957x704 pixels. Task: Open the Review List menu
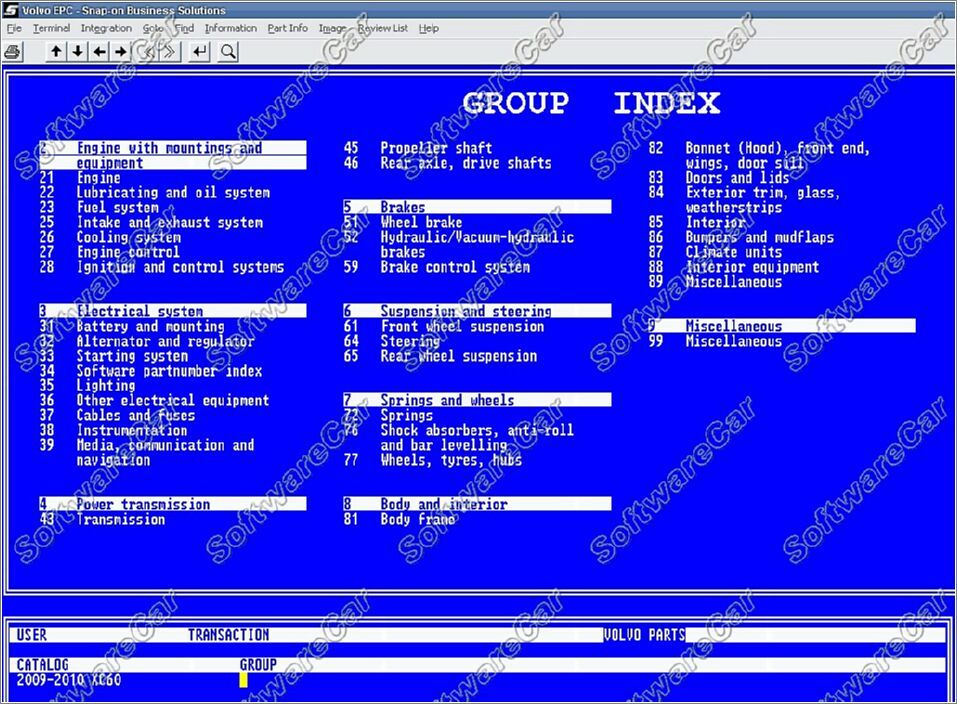[x=382, y=28]
